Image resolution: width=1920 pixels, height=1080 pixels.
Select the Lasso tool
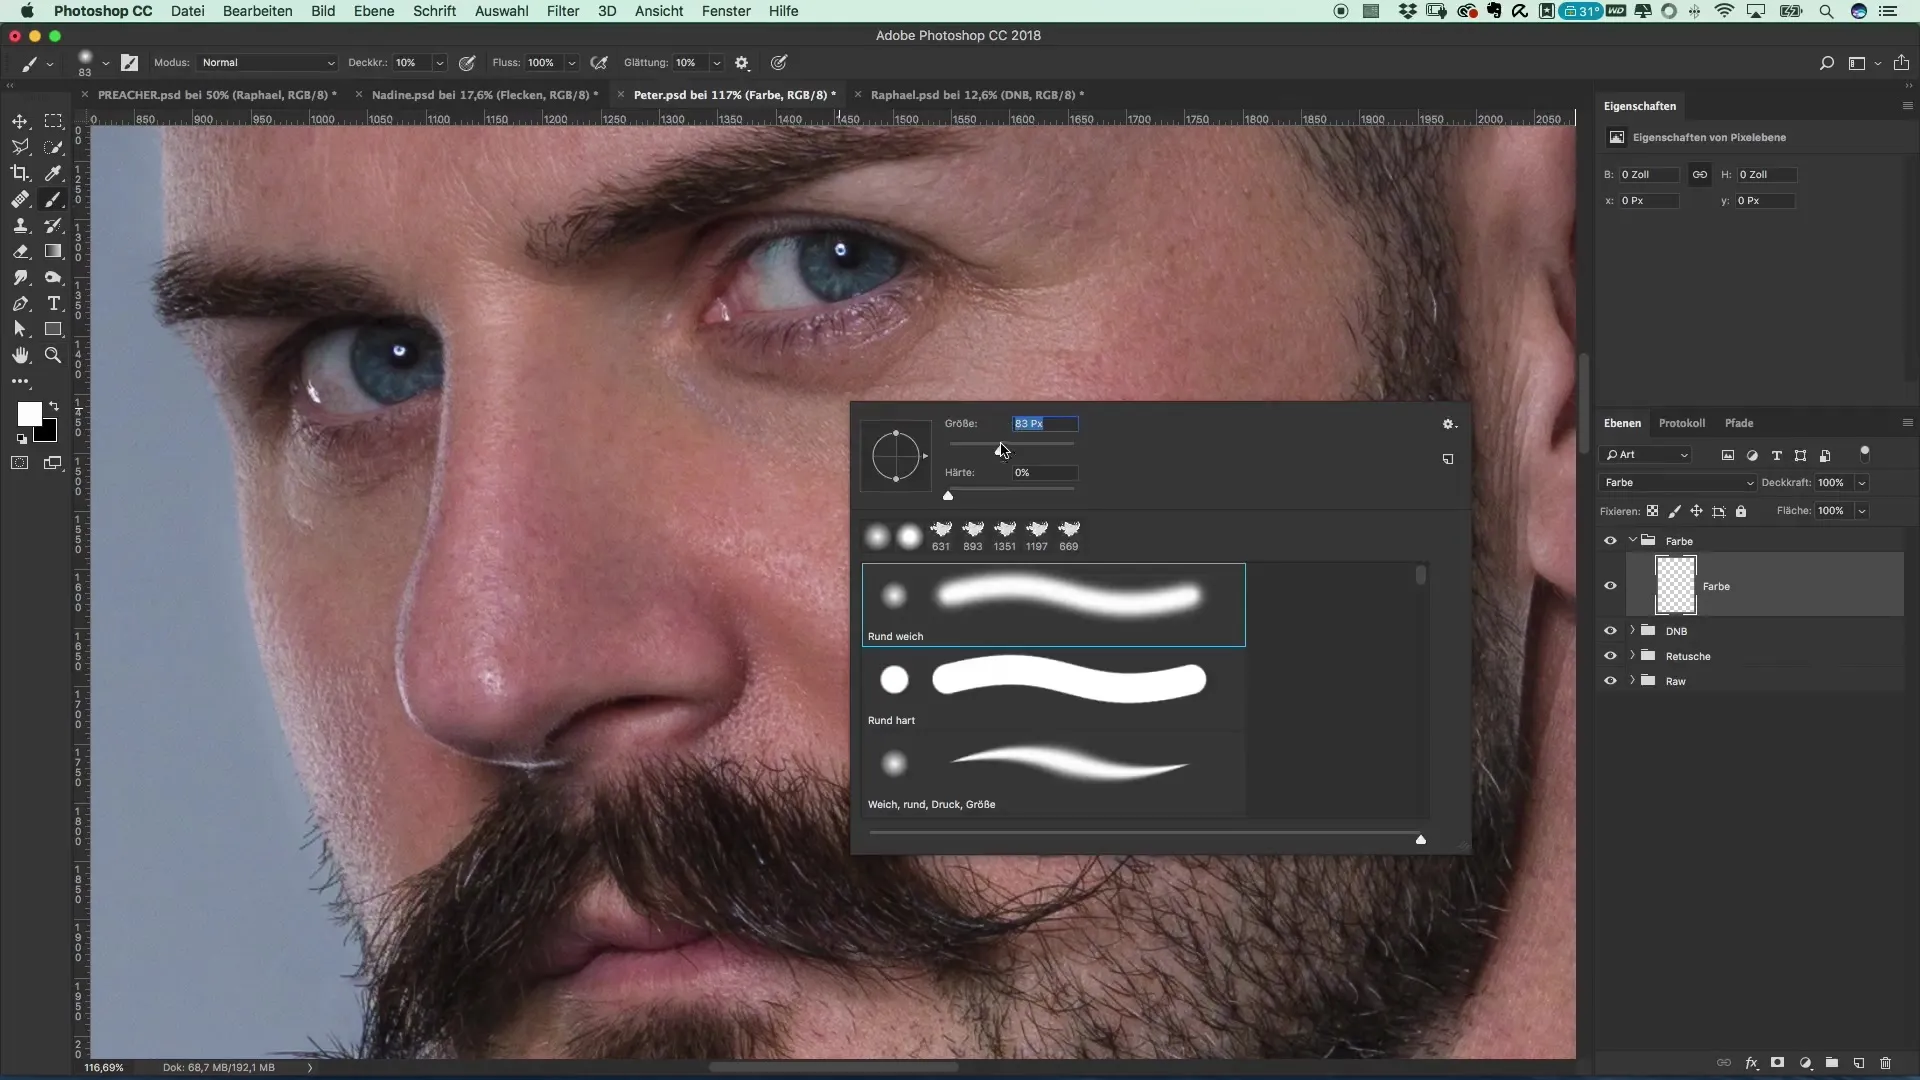tap(20, 147)
